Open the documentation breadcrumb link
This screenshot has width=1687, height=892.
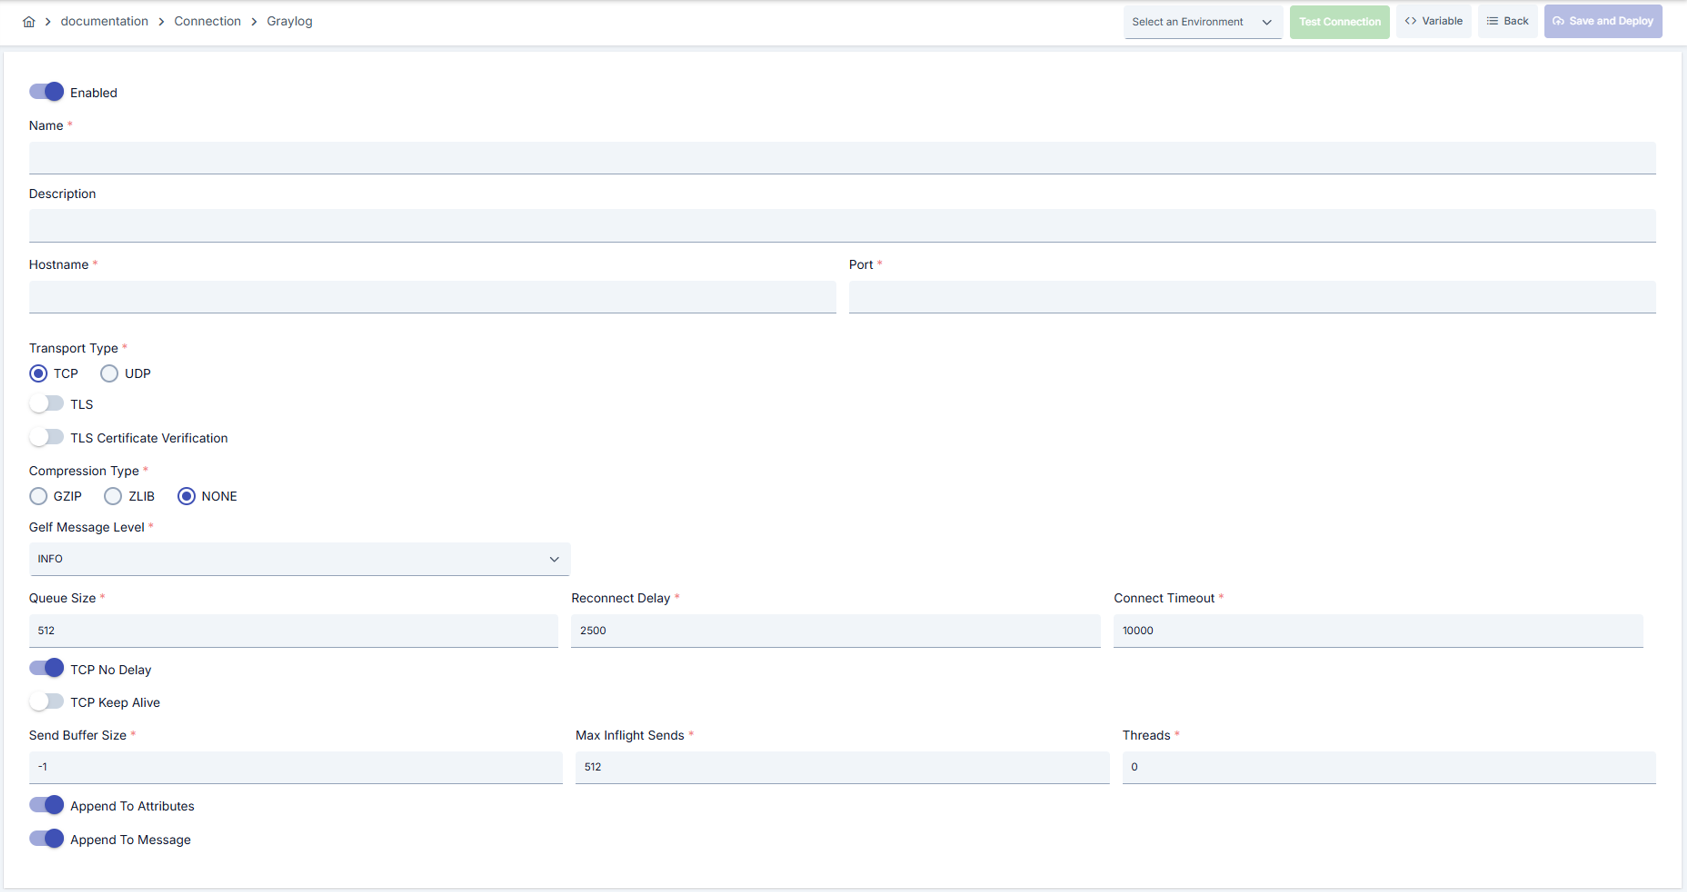coord(104,21)
